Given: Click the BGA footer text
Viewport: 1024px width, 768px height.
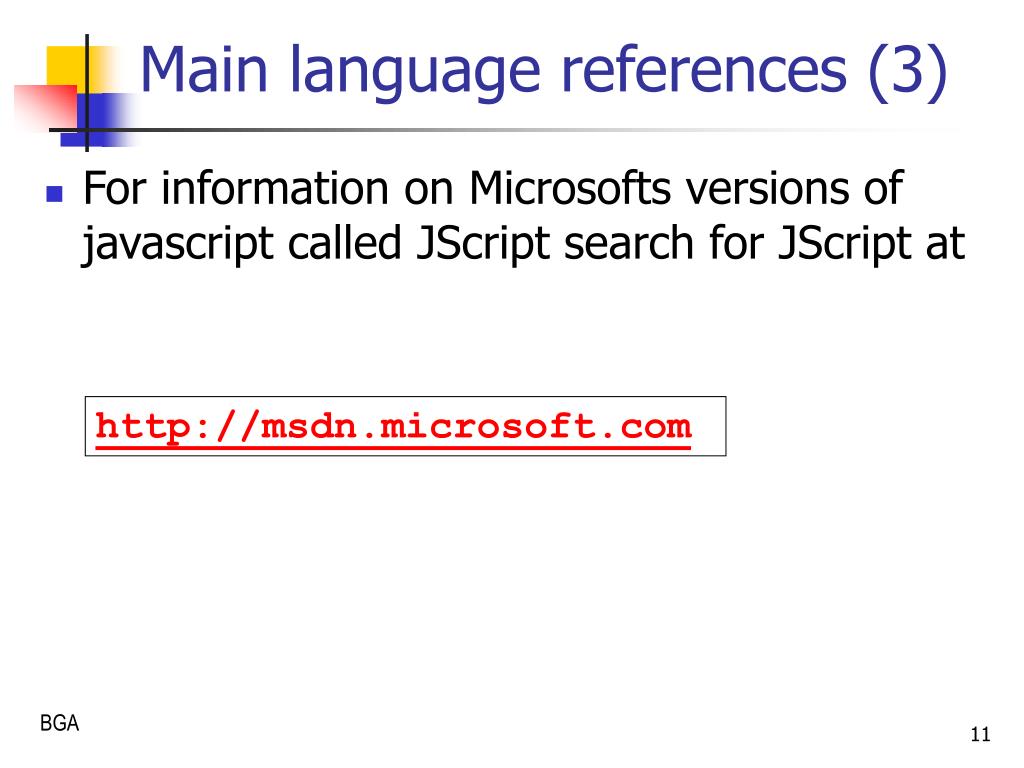Looking at the screenshot, I should click(59, 723).
